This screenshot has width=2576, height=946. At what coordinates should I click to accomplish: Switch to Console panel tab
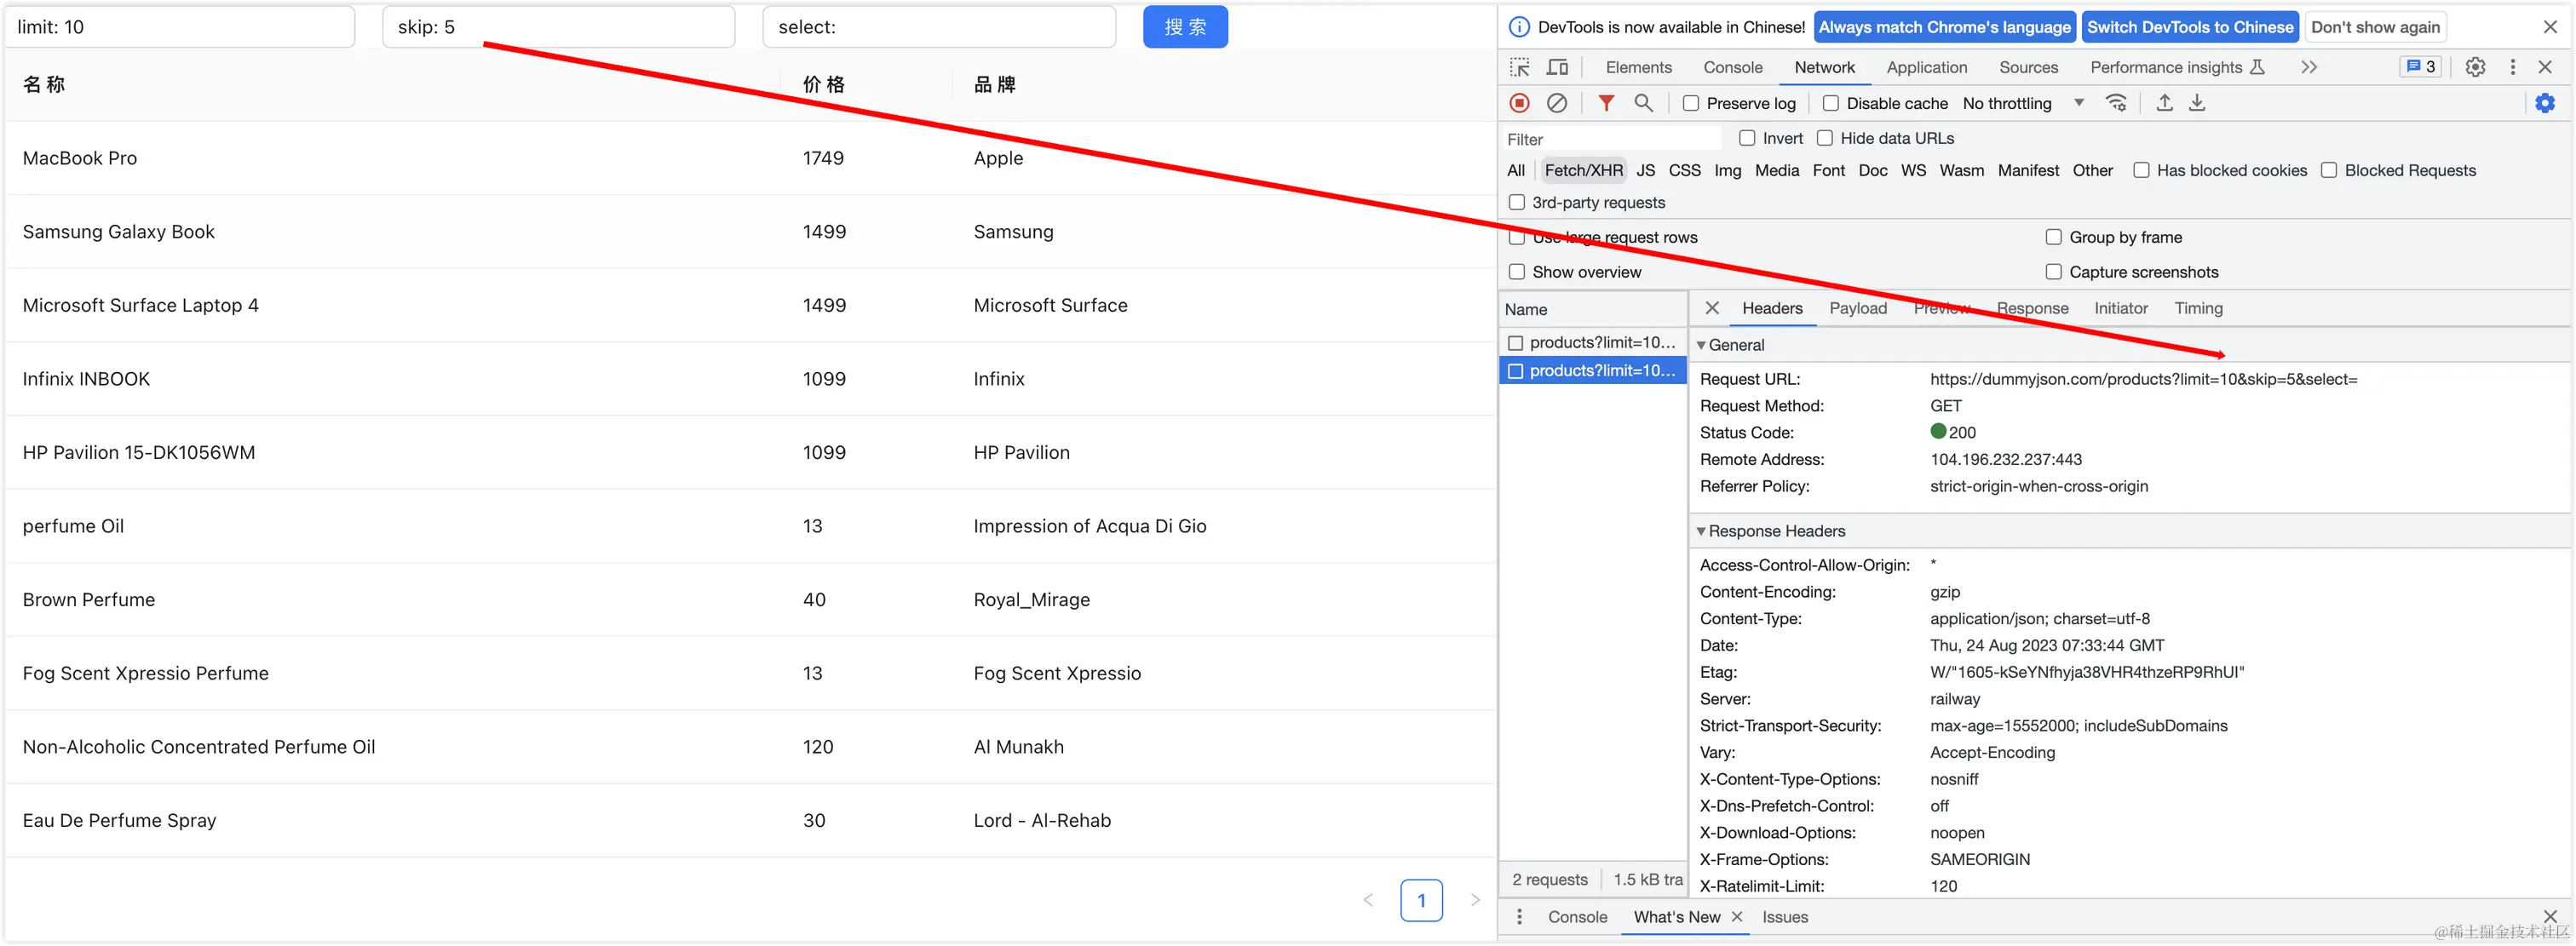[x=1733, y=67]
